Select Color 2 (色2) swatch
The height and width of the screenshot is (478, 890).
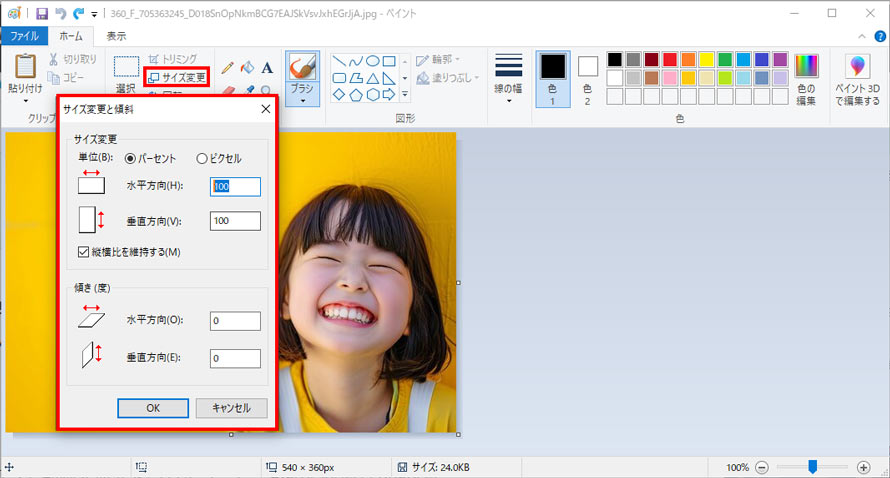(587, 79)
